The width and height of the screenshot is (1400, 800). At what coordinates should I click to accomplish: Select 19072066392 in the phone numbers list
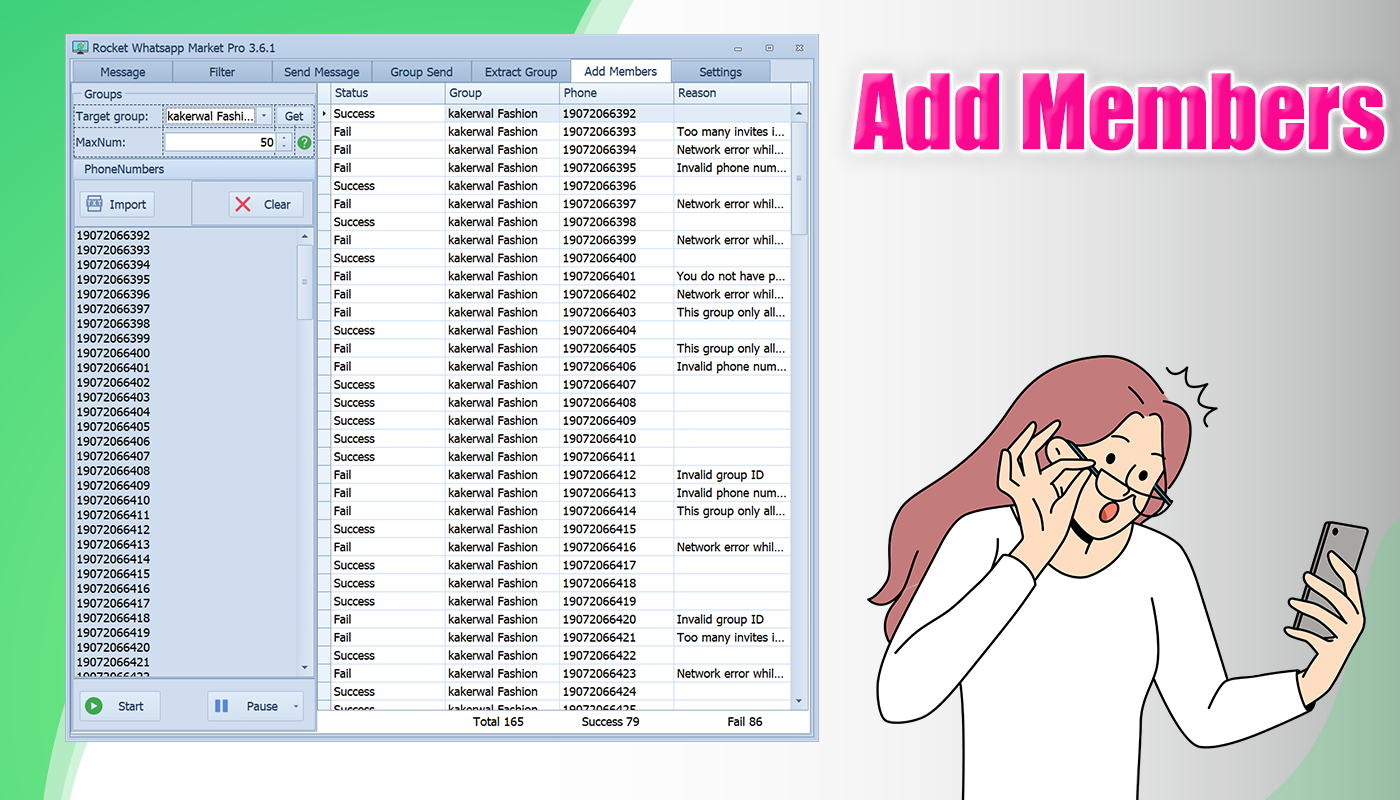click(x=113, y=235)
